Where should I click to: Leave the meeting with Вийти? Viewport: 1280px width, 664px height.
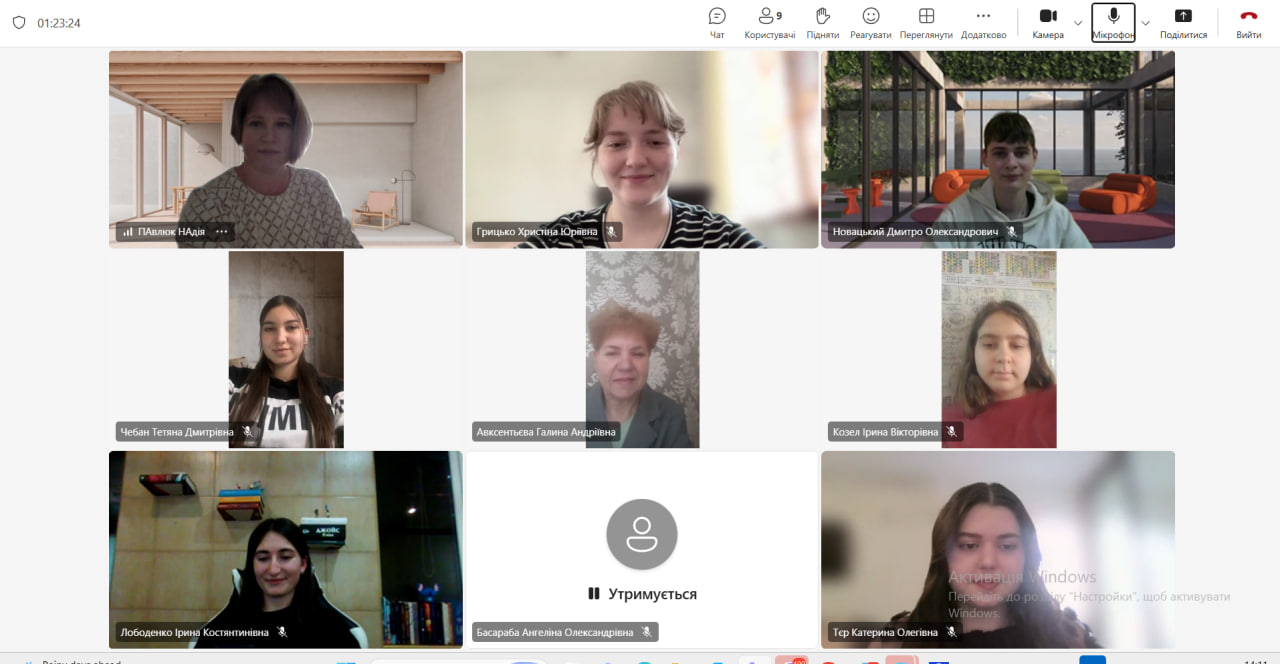(1248, 22)
